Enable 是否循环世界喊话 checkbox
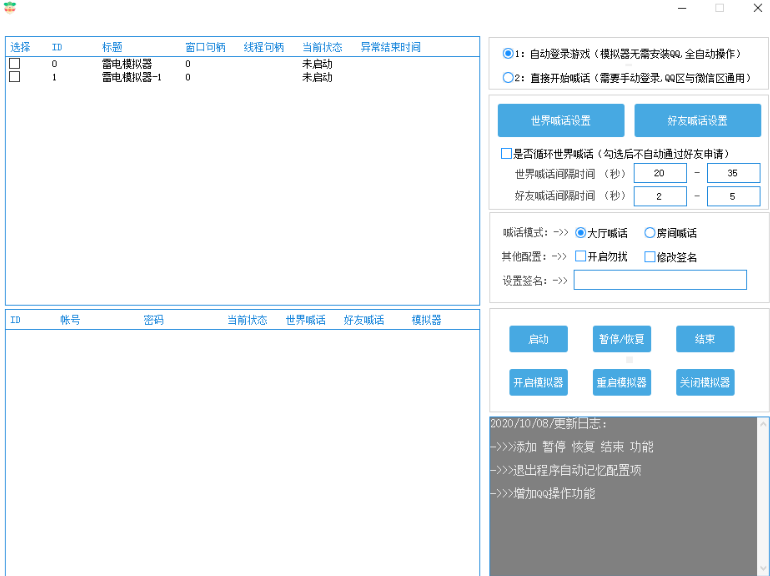Screen dimensions: 770x576 pos(507,154)
